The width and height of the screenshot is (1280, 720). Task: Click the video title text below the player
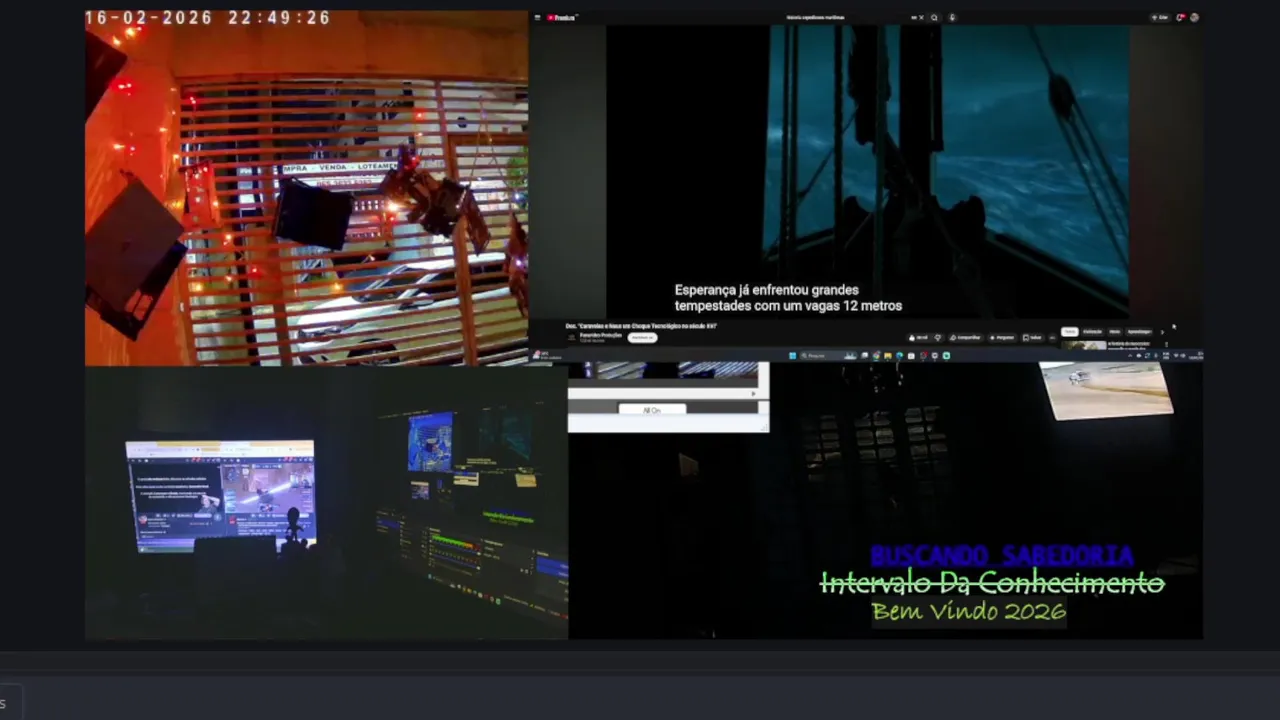point(641,326)
